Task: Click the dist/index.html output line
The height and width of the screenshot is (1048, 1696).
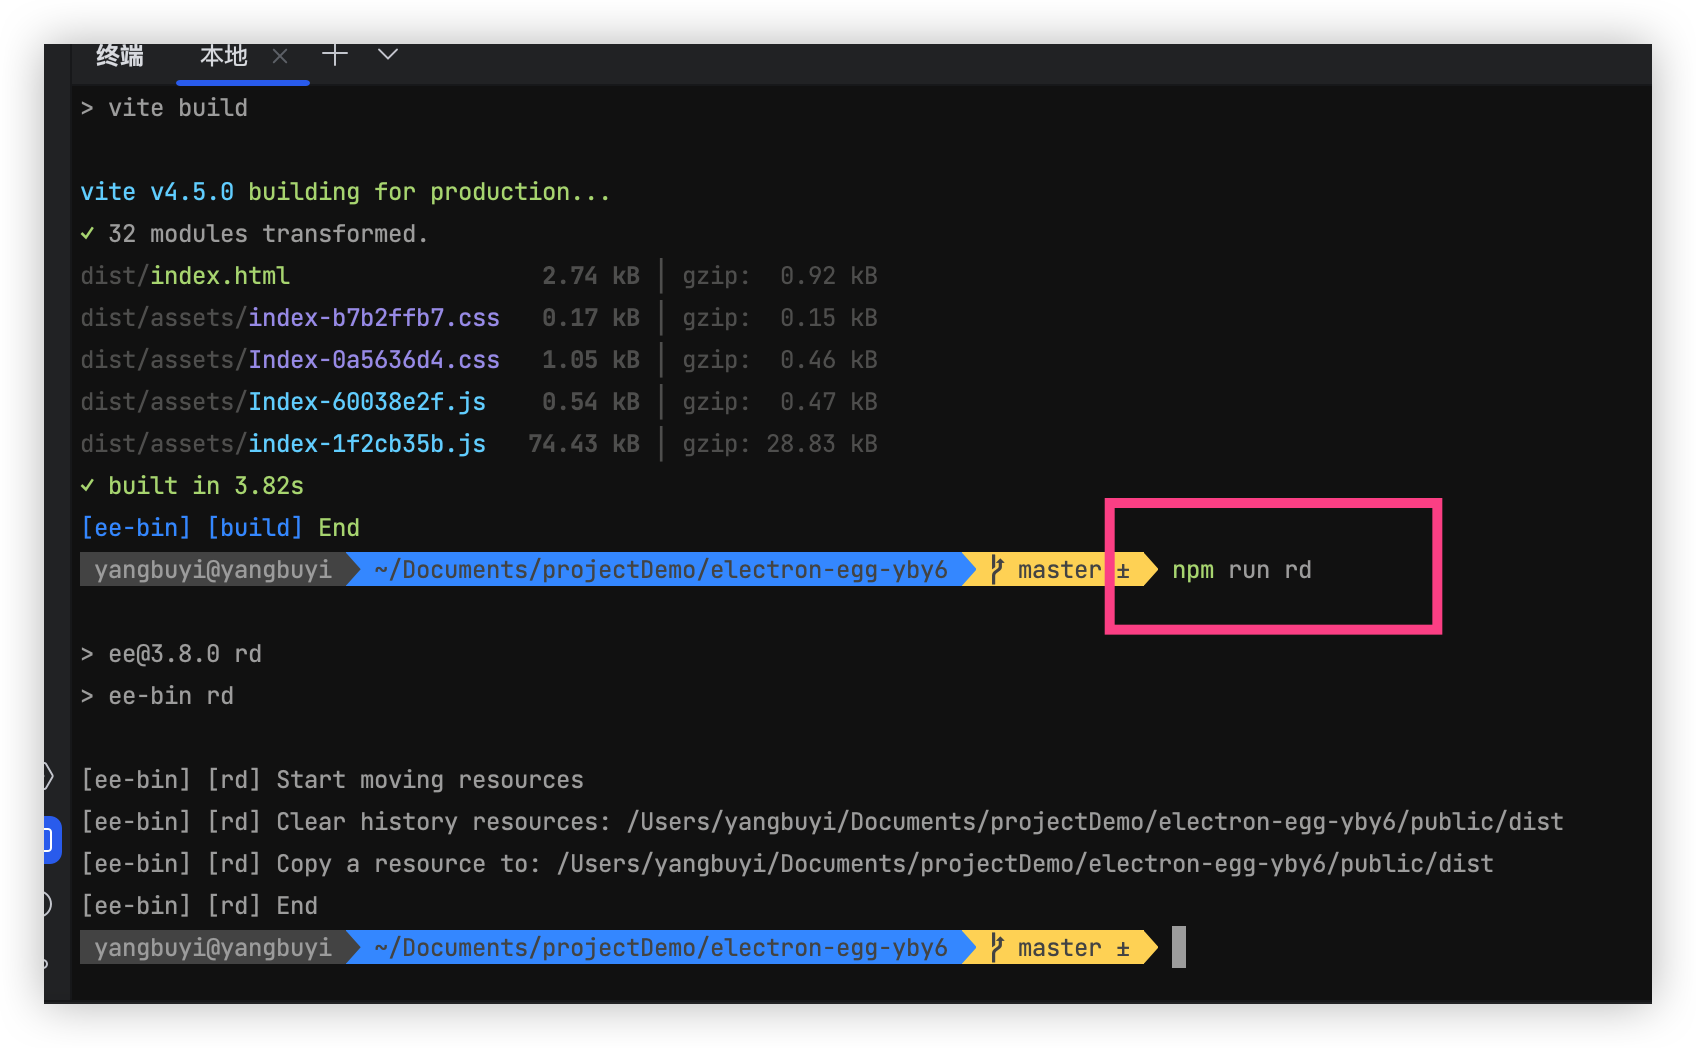Action: coord(479,276)
